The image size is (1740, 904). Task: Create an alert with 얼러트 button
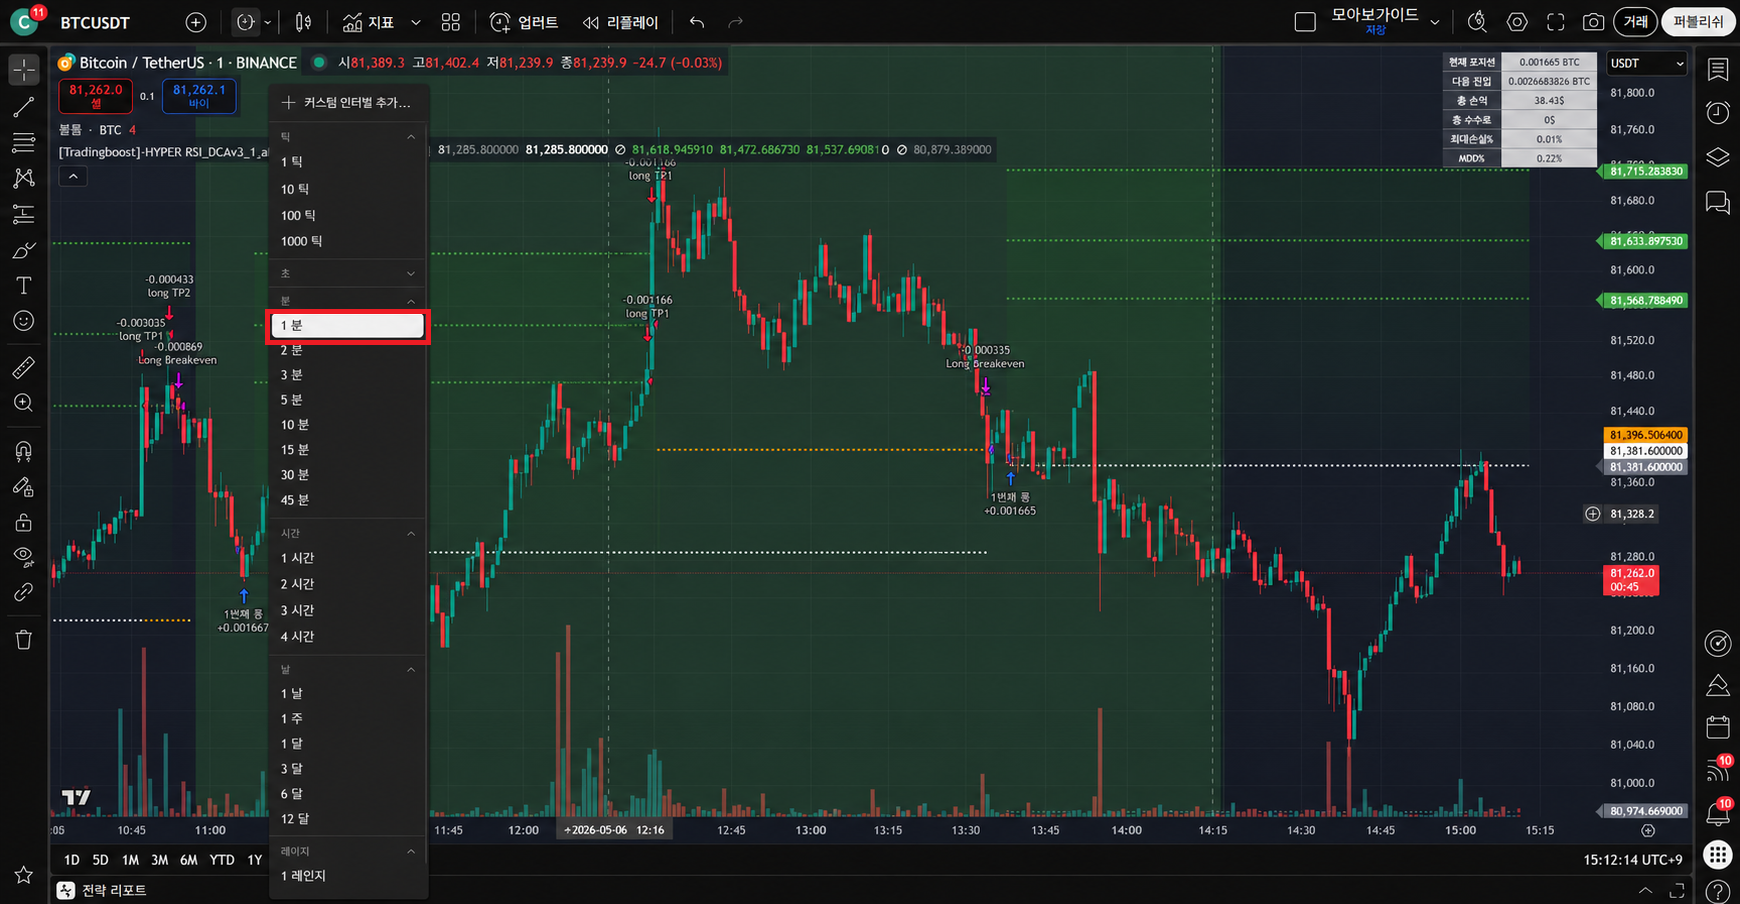[x=524, y=22]
